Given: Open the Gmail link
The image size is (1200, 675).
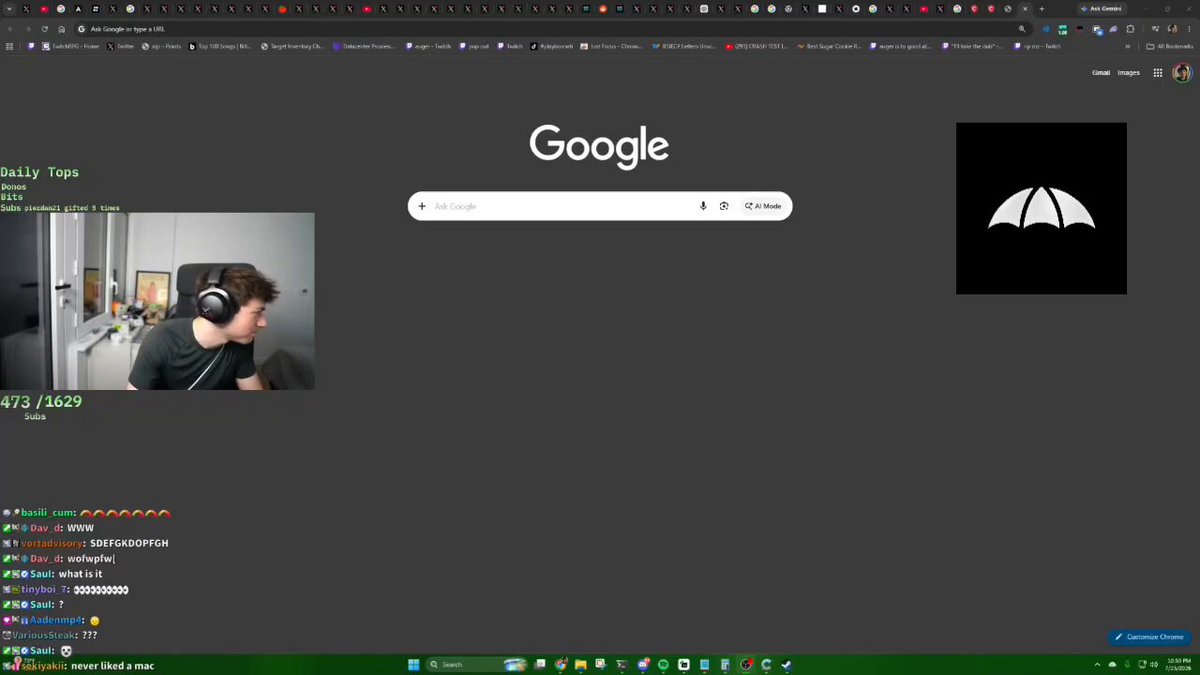Looking at the screenshot, I should point(1101,73).
